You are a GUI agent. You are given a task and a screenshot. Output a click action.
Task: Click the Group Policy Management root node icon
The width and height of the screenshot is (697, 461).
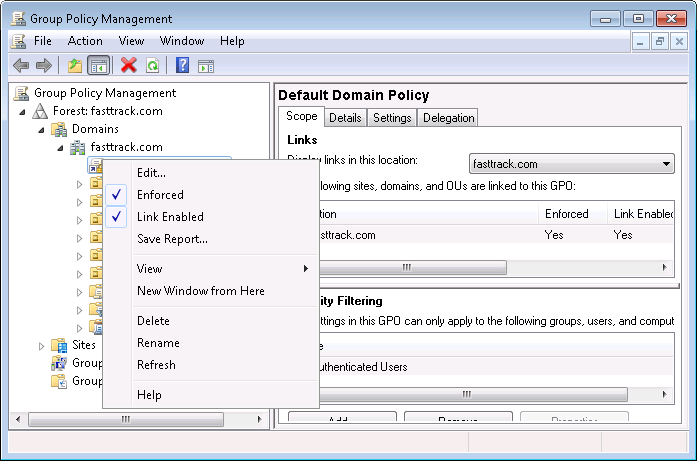point(21,93)
